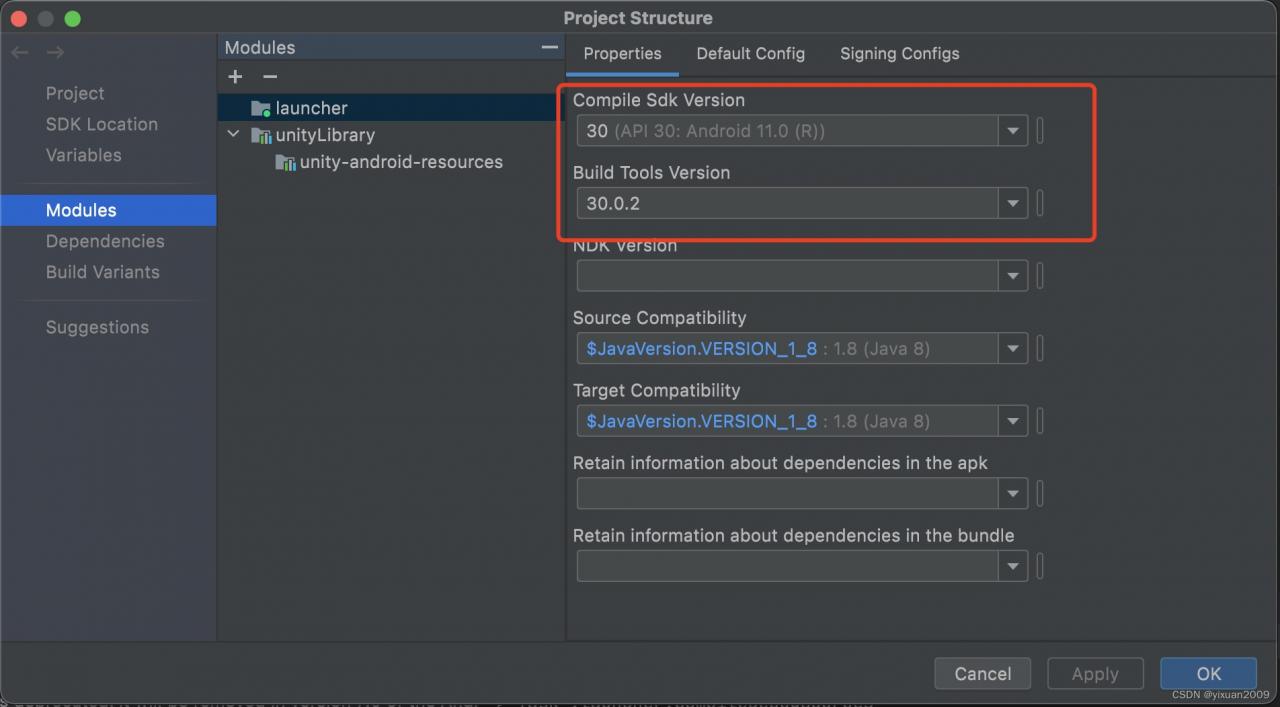Screen dimensions: 1280x707
Task: Open Compile Sdk Version dropdown
Action: 1012,131
